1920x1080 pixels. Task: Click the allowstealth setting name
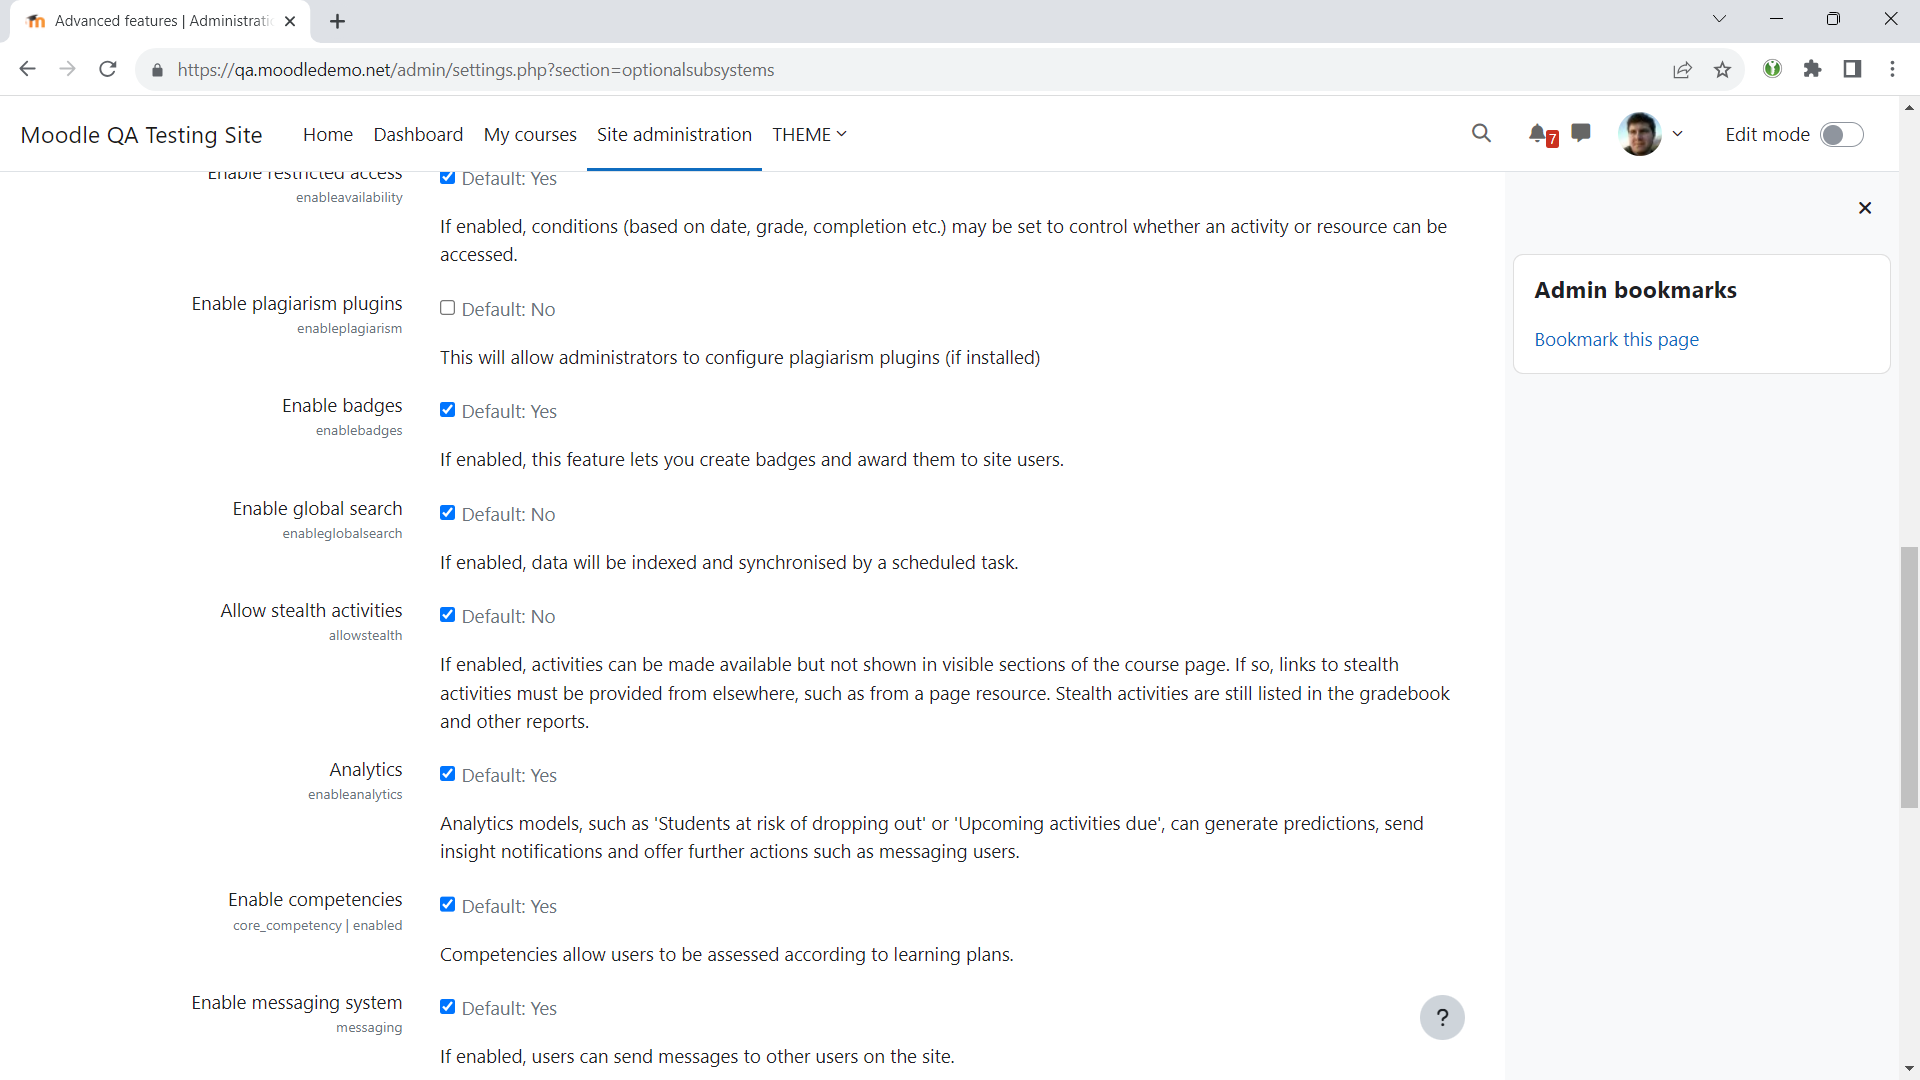[x=366, y=636]
